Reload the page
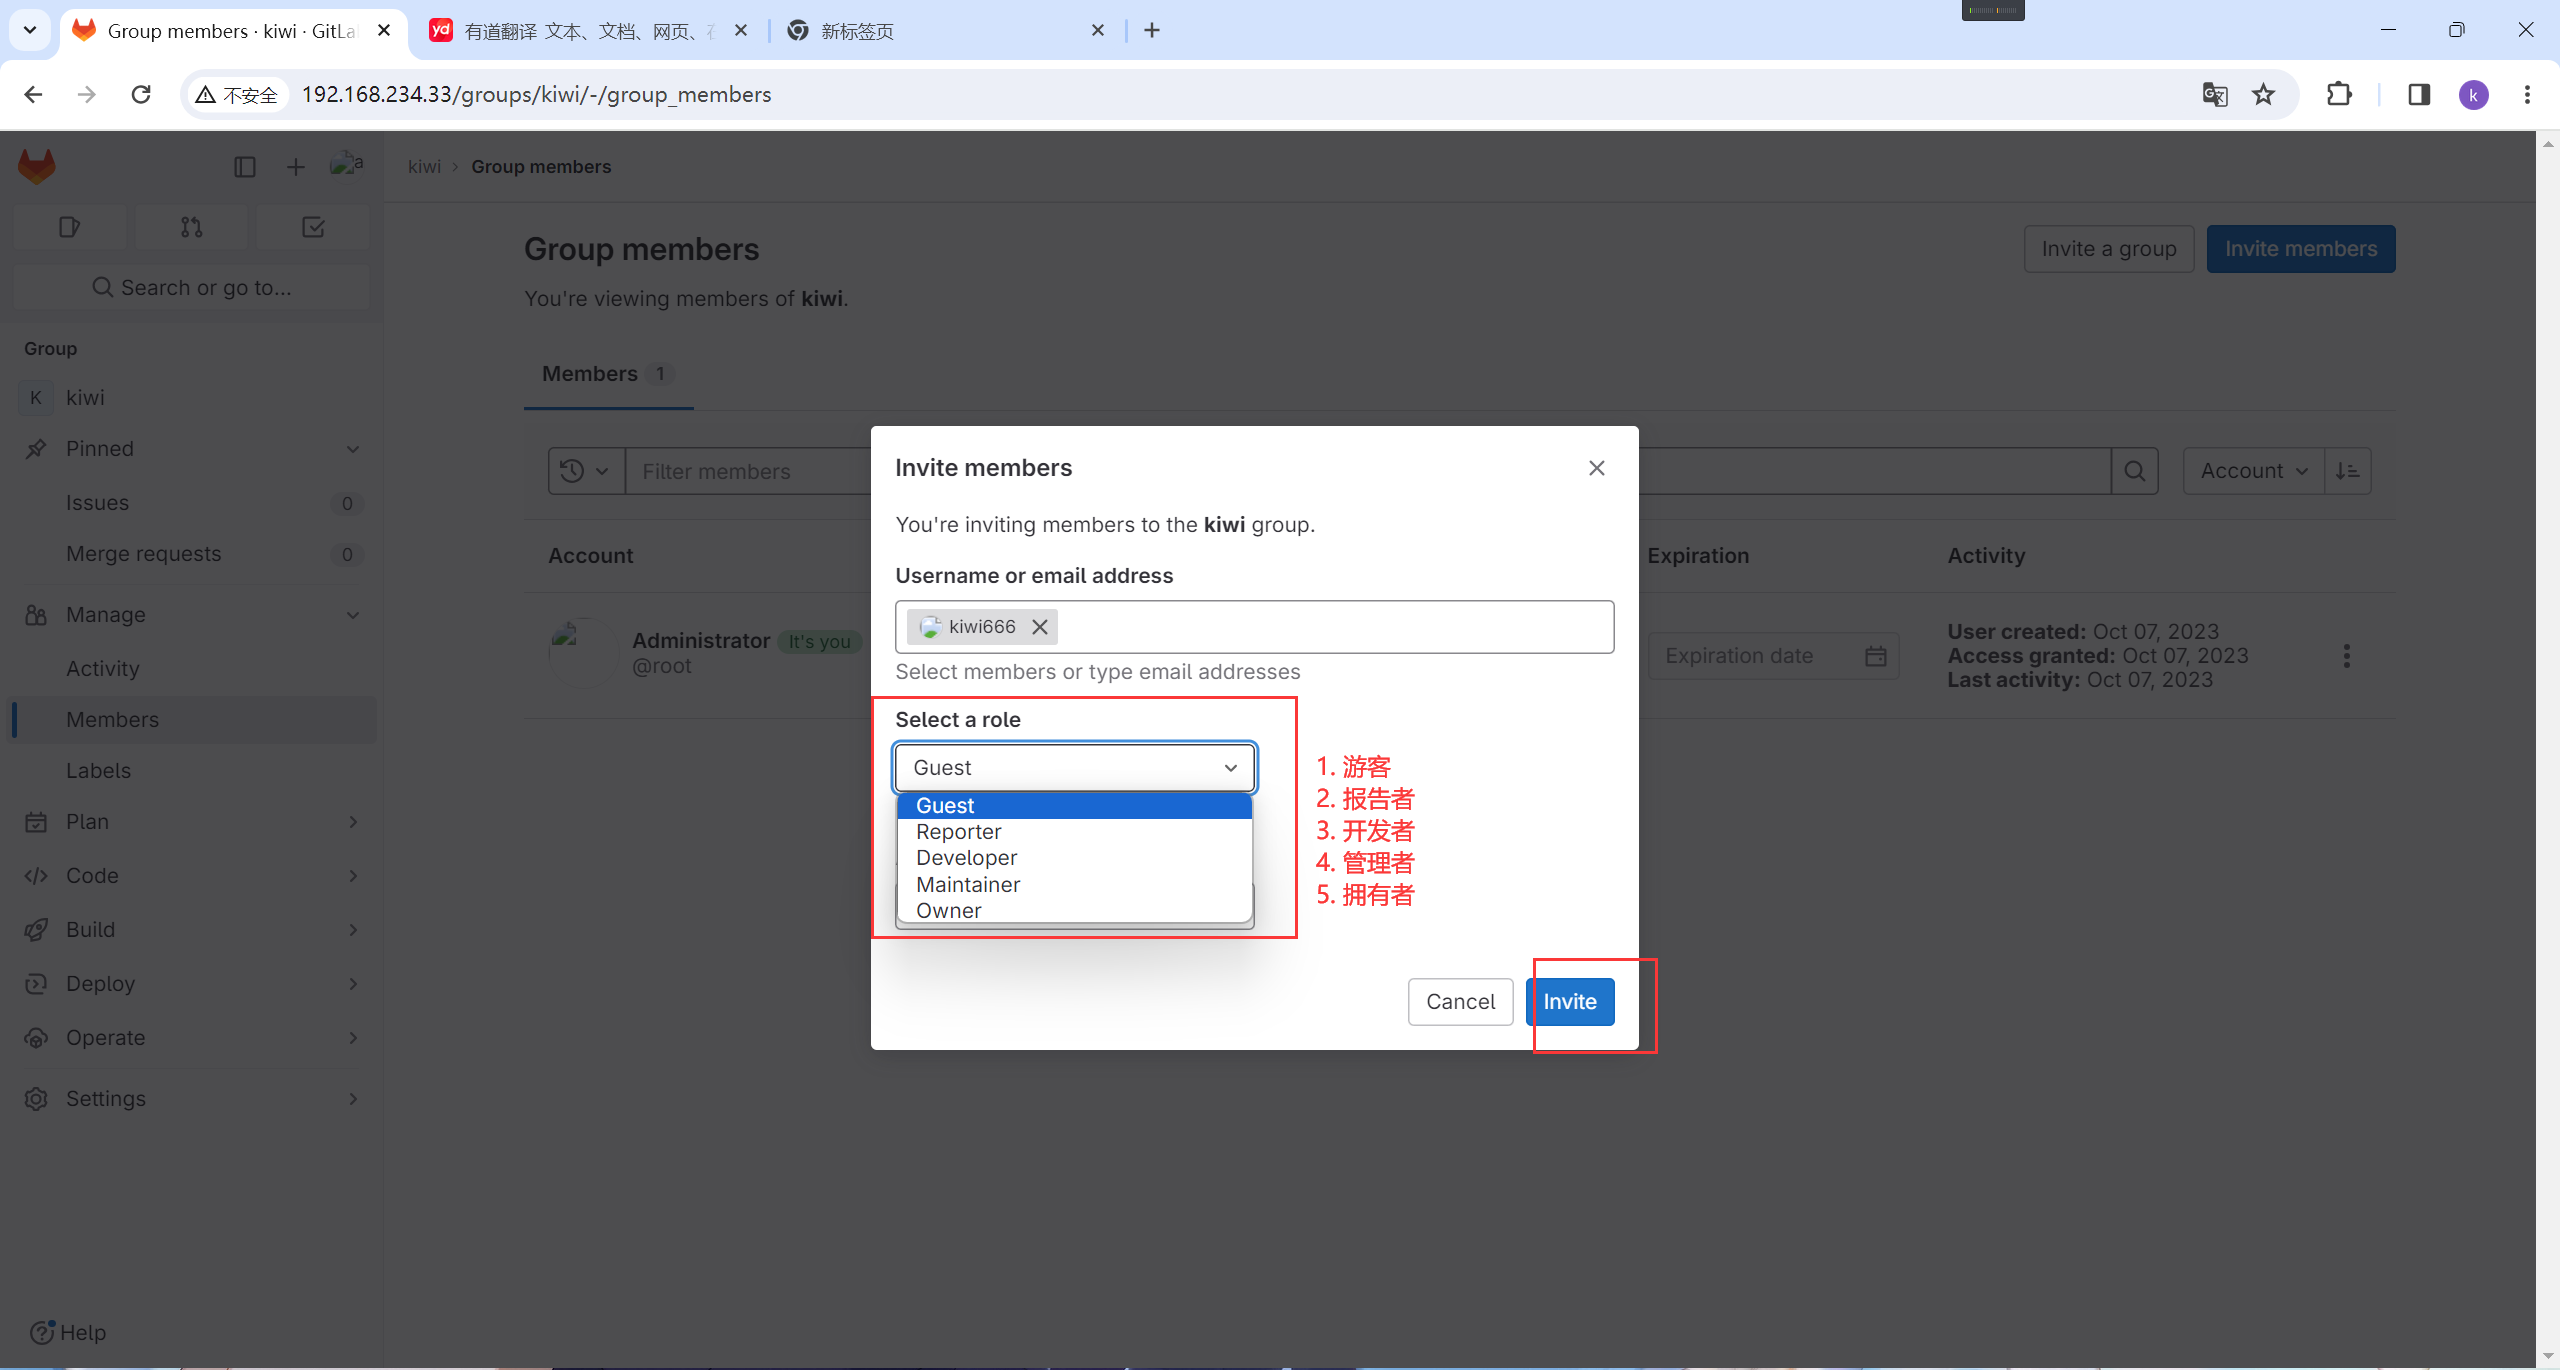 click(141, 95)
